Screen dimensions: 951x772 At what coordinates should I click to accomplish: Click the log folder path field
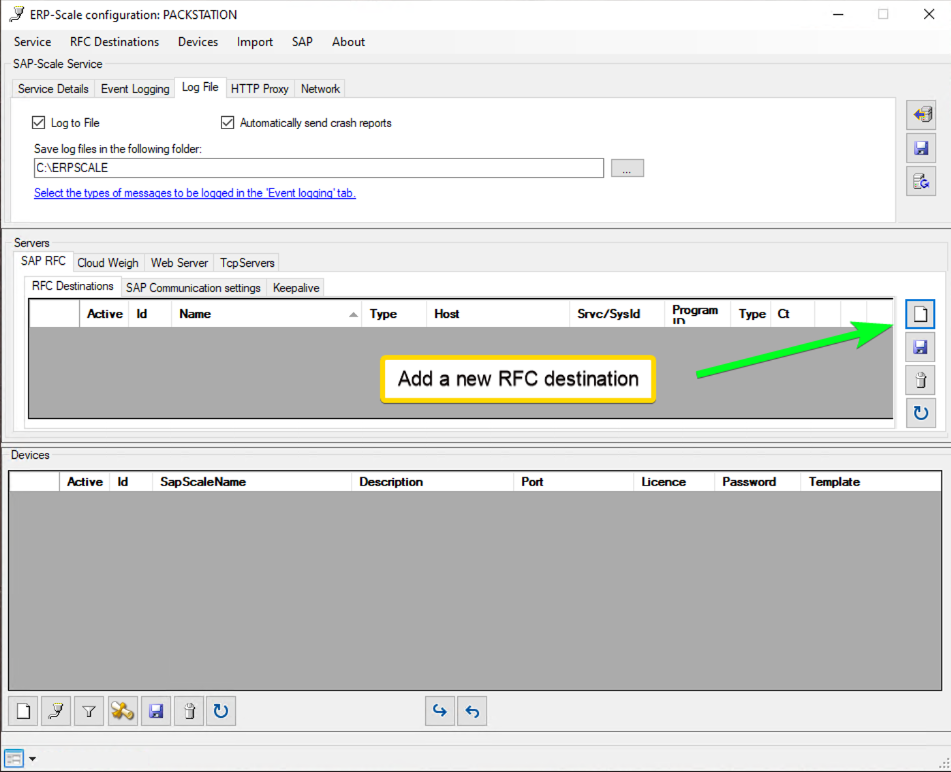click(318, 168)
